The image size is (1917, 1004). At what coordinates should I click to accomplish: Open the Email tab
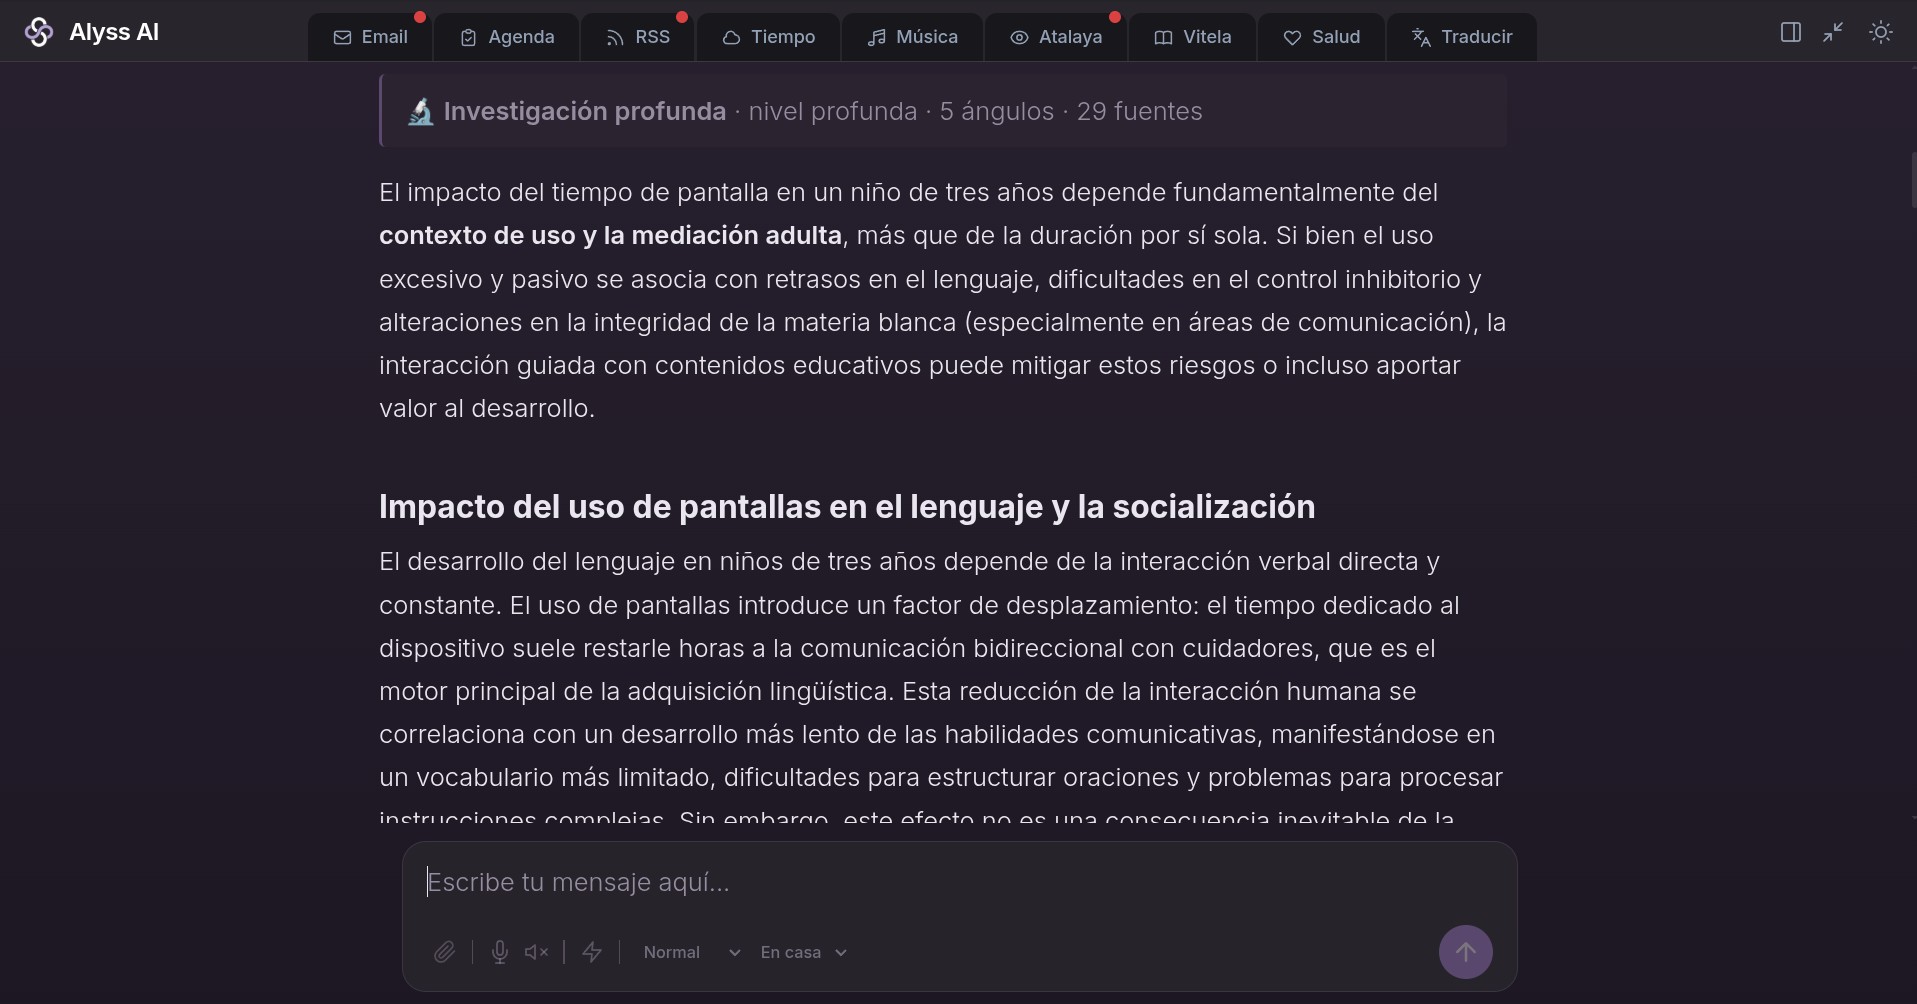click(x=370, y=37)
